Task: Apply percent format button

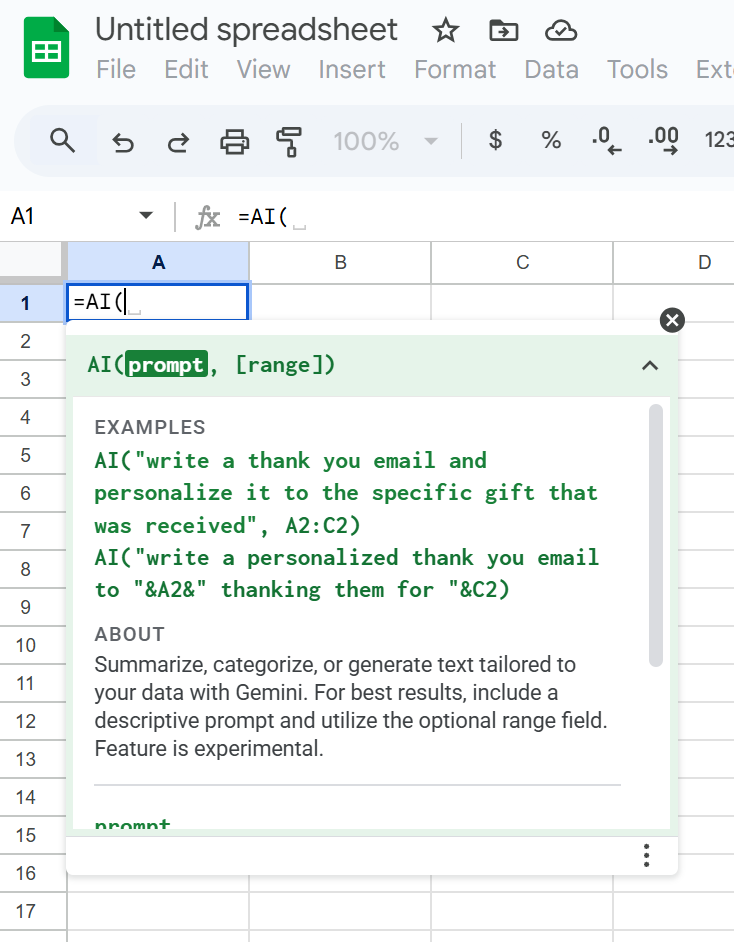Action: point(551,141)
